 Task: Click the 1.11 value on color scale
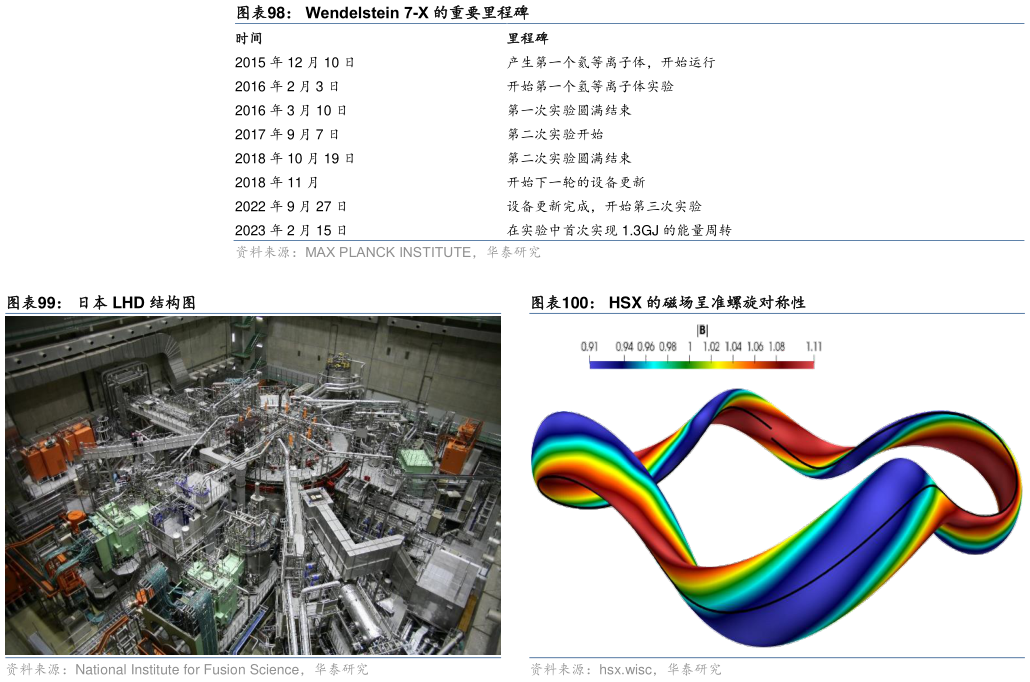pos(814,347)
